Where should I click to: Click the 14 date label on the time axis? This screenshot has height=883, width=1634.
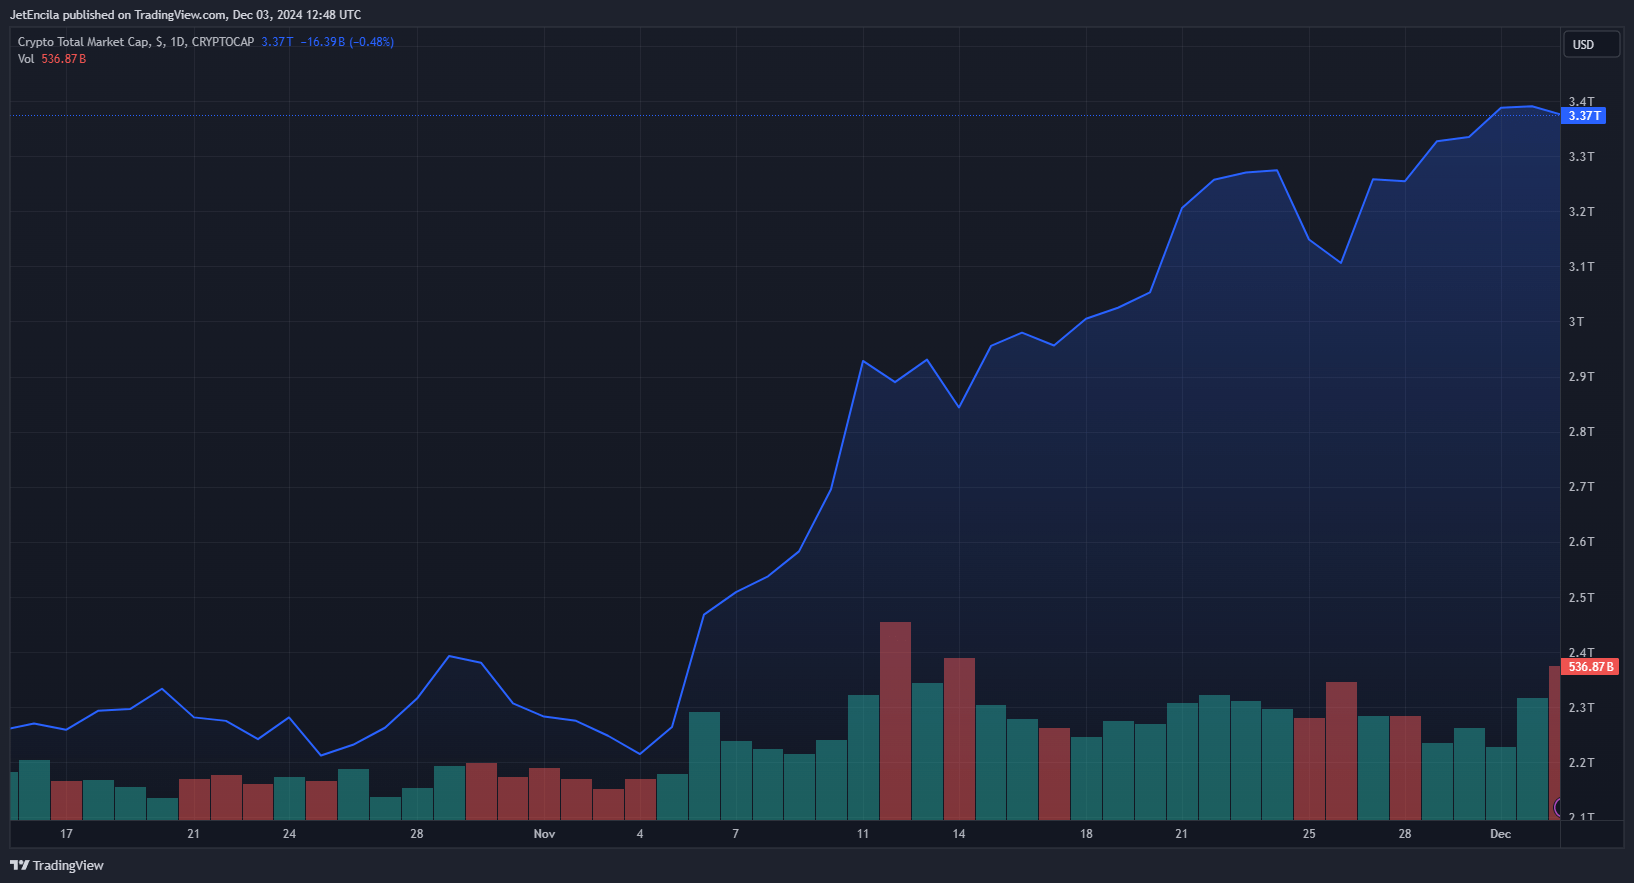click(x=958, y=834)
